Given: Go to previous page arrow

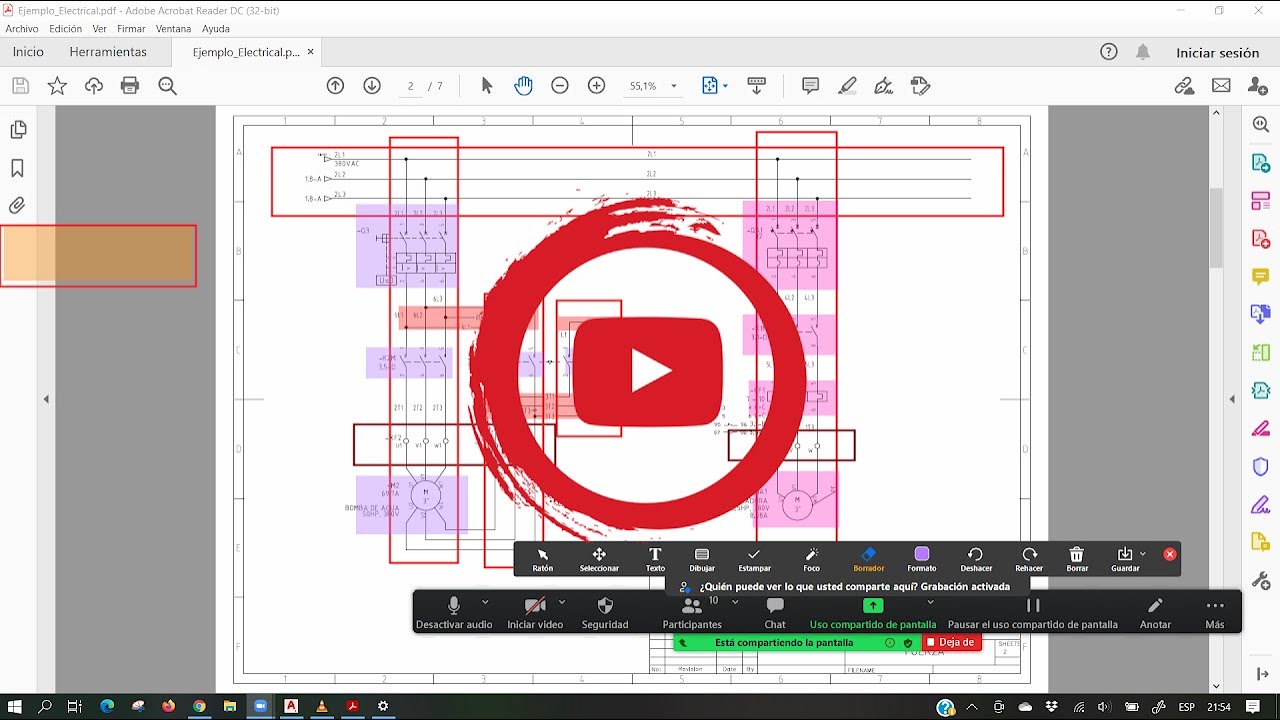Looking at the screenshot, I should [x=336, y=86].
